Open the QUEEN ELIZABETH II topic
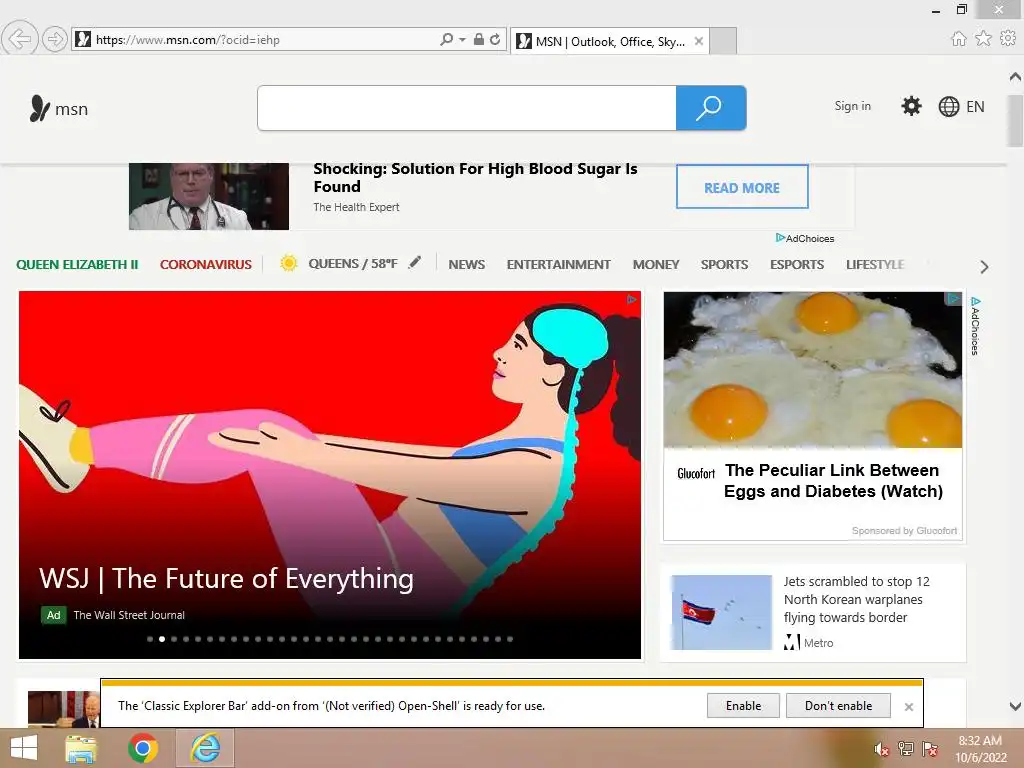Viewport: 1024px width, 768px height. (x=77, y=264)
